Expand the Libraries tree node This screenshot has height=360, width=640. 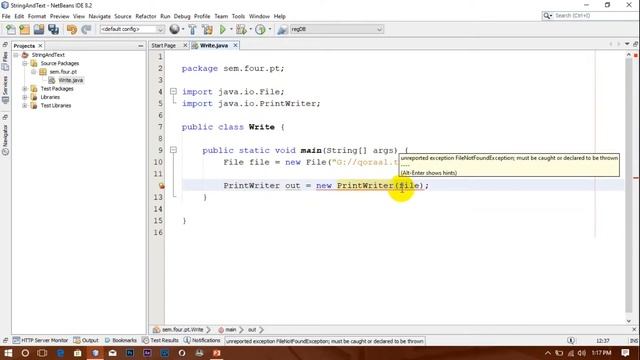click(25, 97)
